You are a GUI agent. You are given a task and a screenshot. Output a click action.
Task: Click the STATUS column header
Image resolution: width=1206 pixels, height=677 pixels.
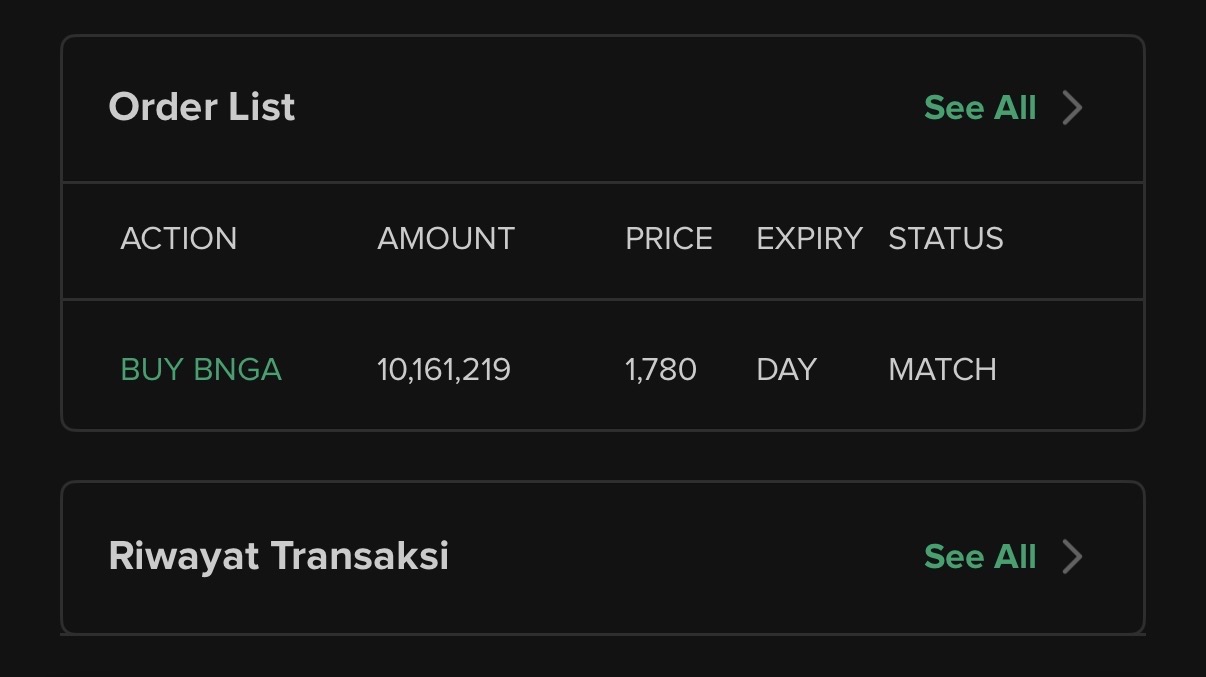pyautogui.click(x=946, y=239)
